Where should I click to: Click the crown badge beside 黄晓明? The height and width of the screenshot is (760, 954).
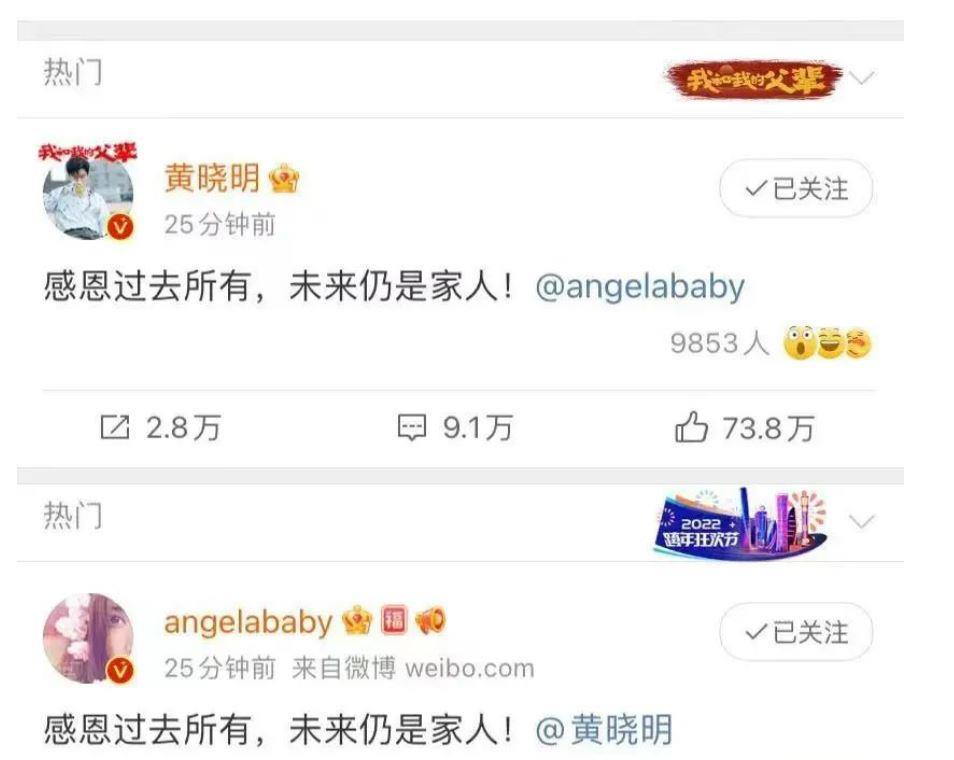coord(284,178)
